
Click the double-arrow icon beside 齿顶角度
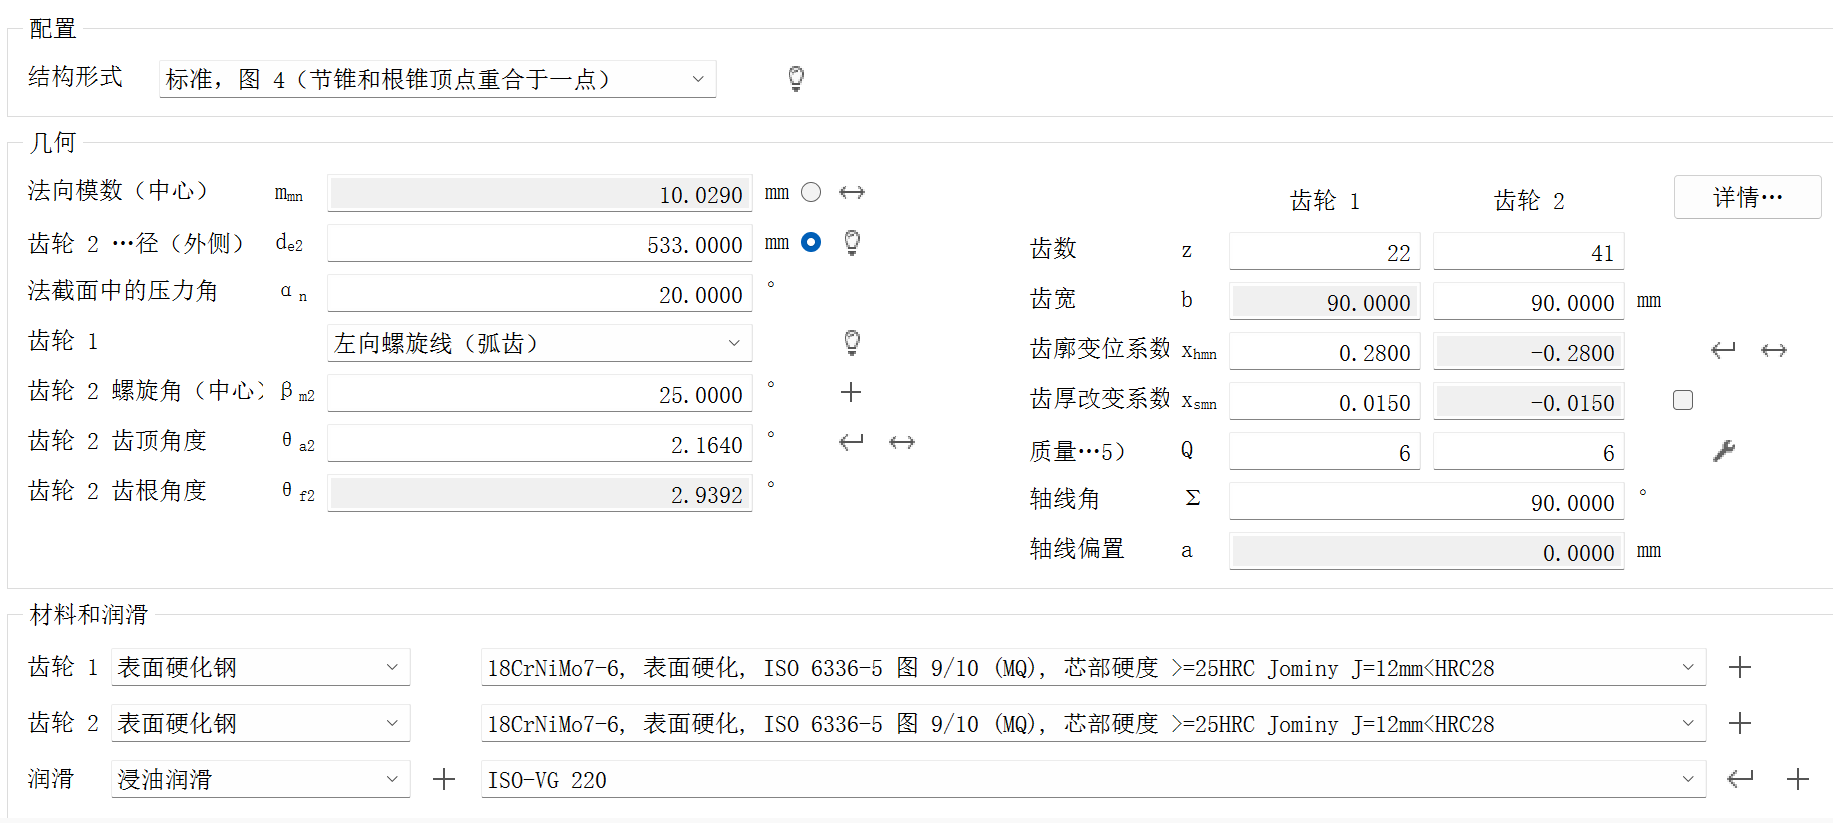pos(902,442)
